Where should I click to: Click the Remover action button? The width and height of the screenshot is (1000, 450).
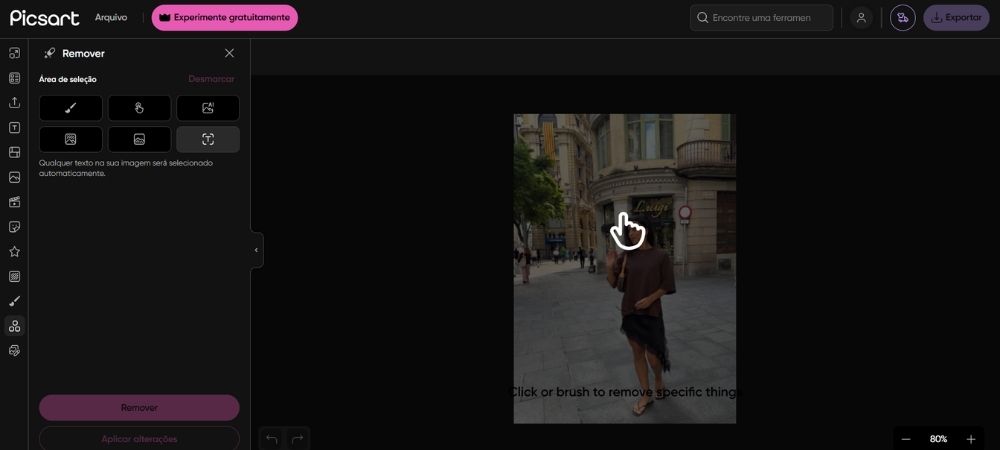pos(139,407)
